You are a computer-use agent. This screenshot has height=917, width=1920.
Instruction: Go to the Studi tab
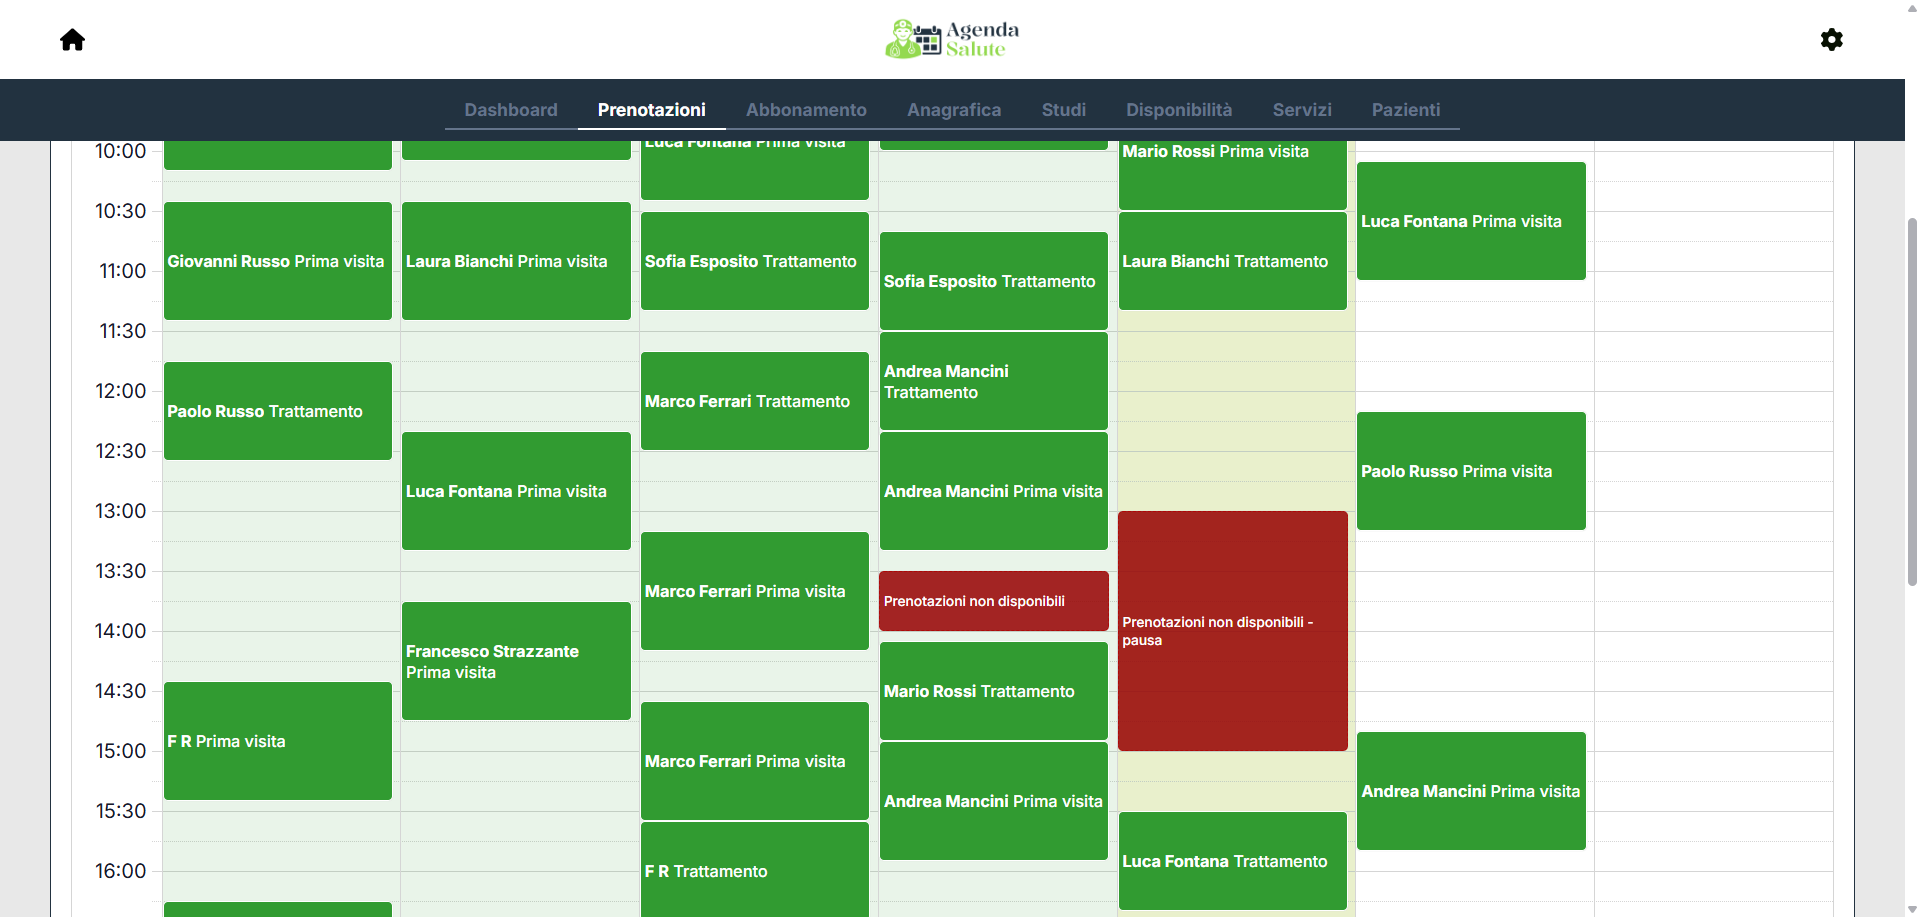(x=1064, y=110)
